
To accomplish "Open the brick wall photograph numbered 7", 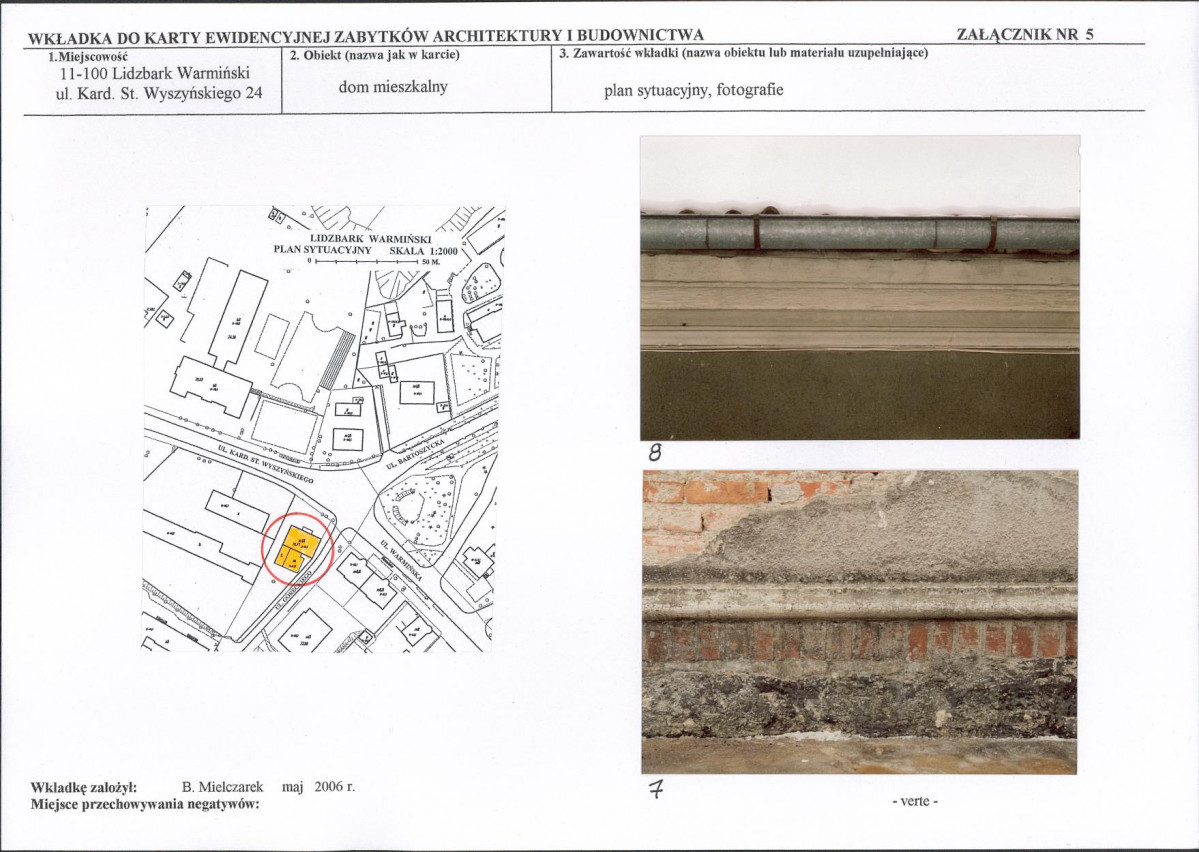I will pyautogui.click(x=859, y=623).
